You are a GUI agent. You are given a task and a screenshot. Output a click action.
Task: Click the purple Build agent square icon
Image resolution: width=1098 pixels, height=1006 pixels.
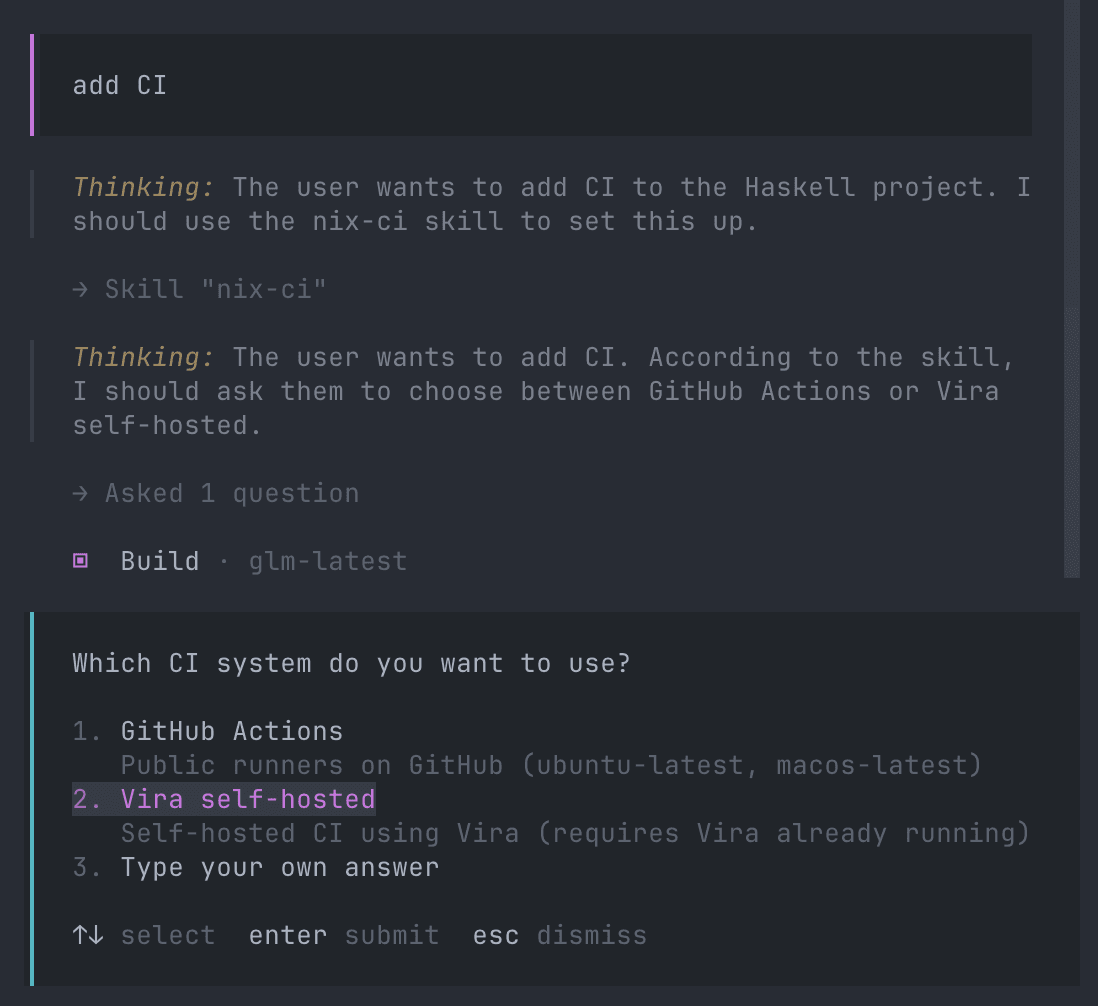click(81, 561)
